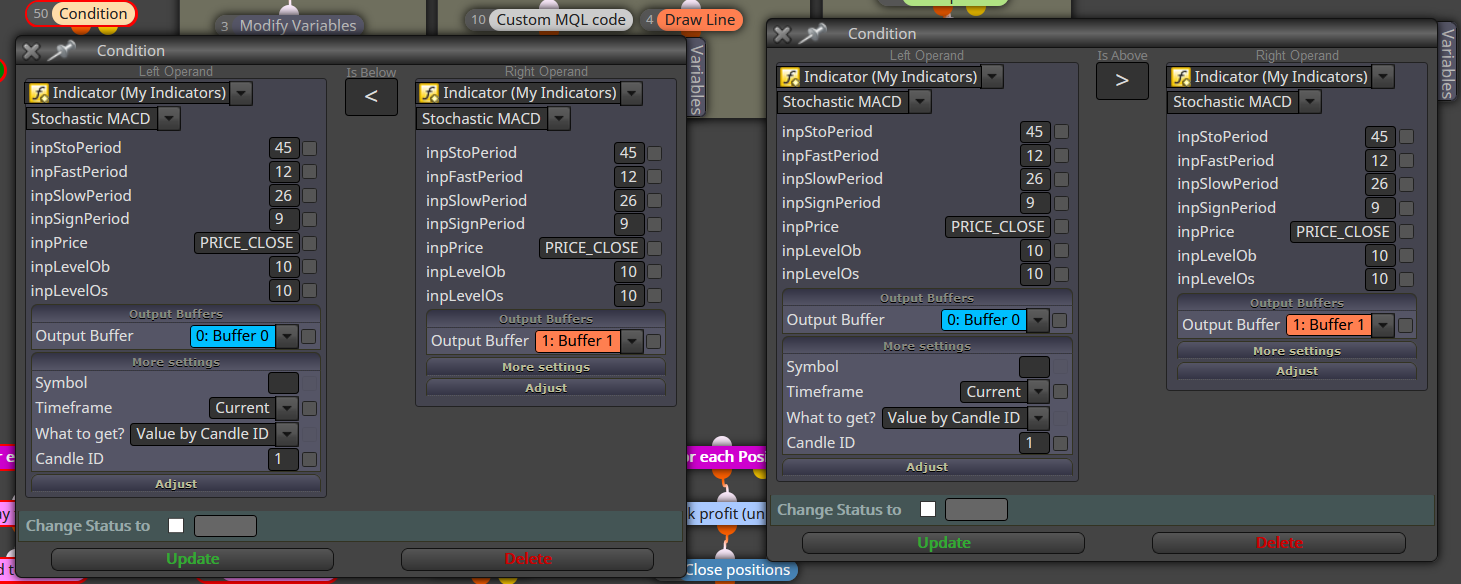Toggle inpSlowPeriod checkbox in right dialog's Left Operand

(x=1061, y=179)
